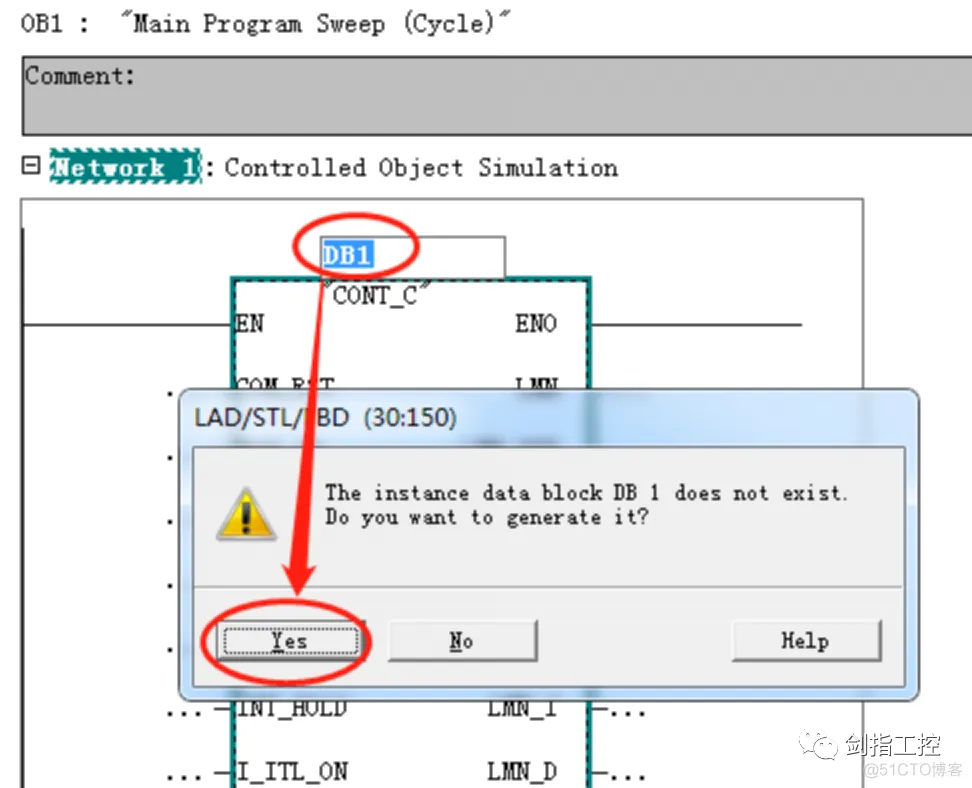Click the gray Comment box

point(497,96)
